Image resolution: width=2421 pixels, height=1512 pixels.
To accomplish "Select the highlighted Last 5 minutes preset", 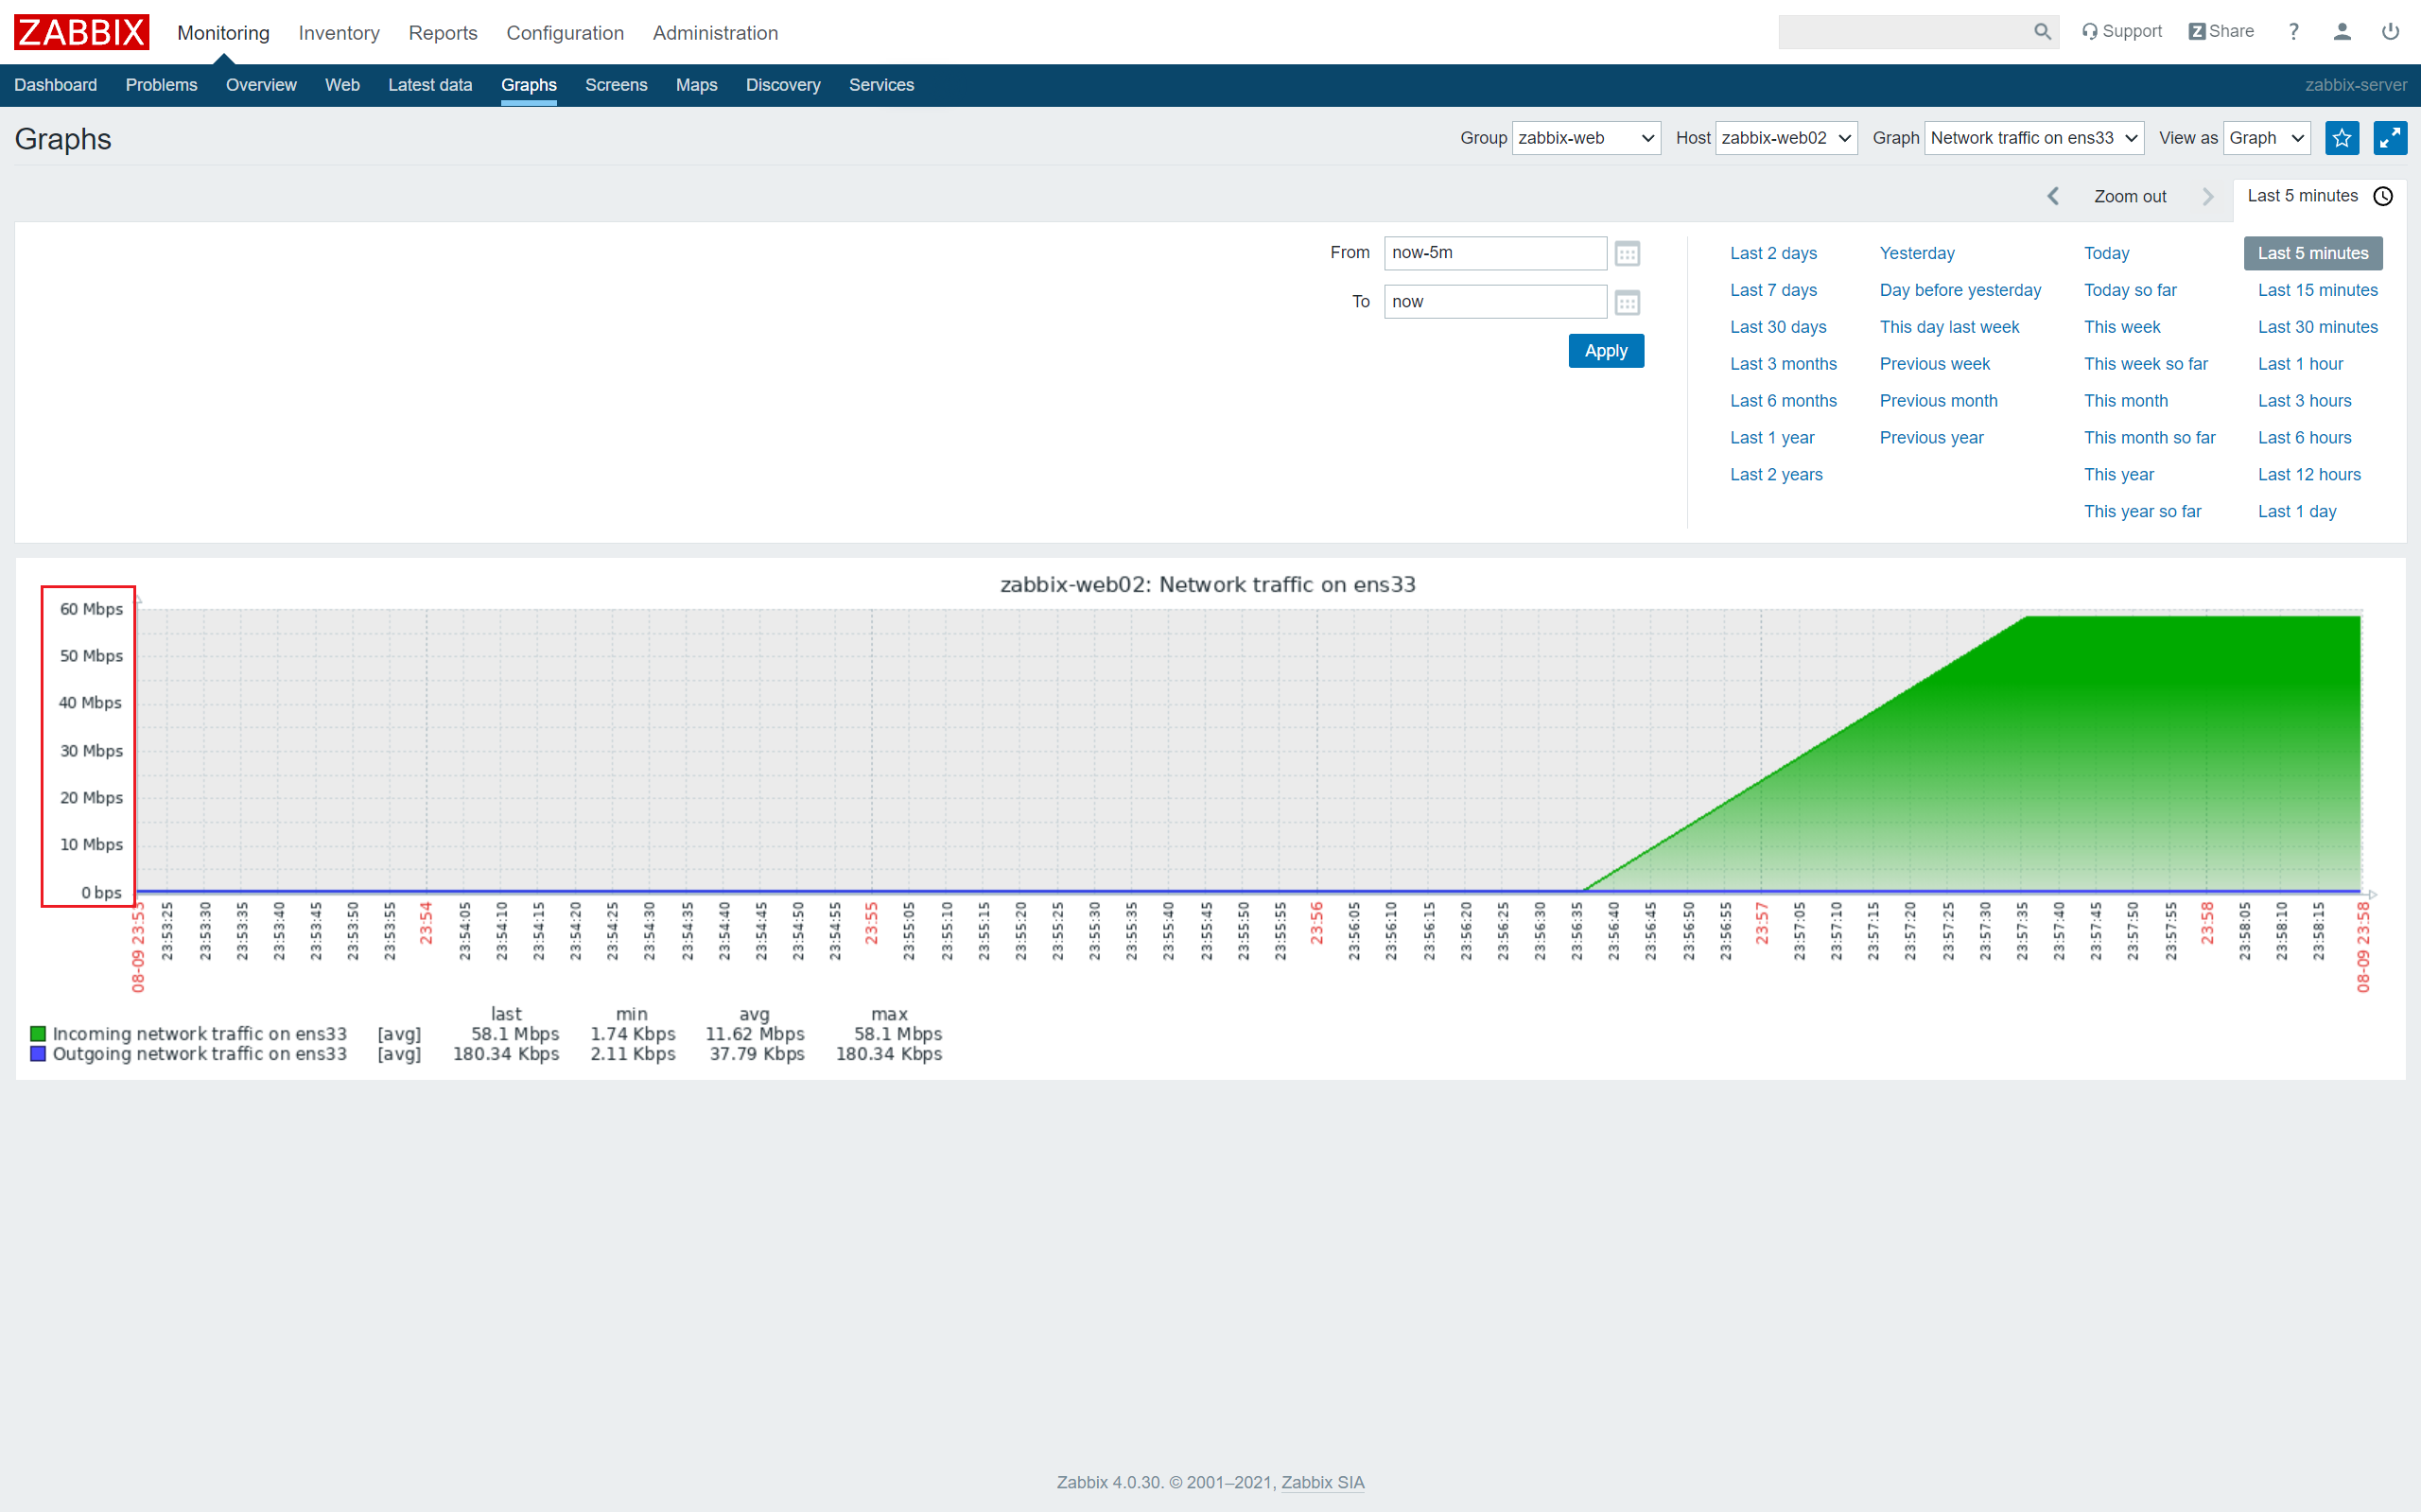I will [2312, 253].
